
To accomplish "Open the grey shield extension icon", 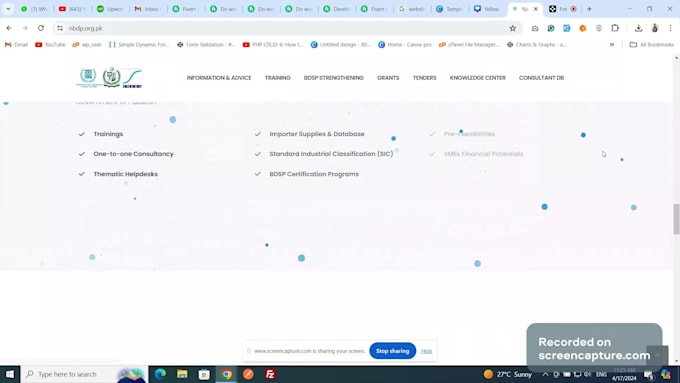I will [599, 28].
